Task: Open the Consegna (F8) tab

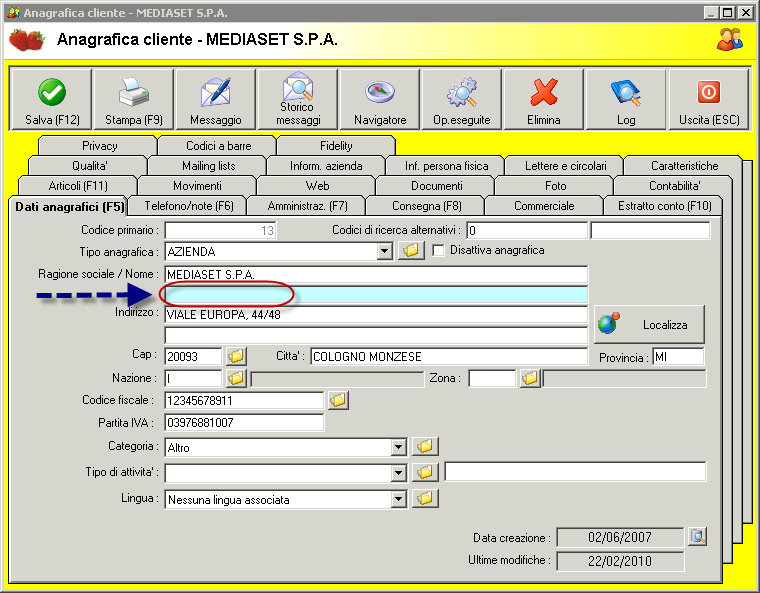Action: point(427,206)
